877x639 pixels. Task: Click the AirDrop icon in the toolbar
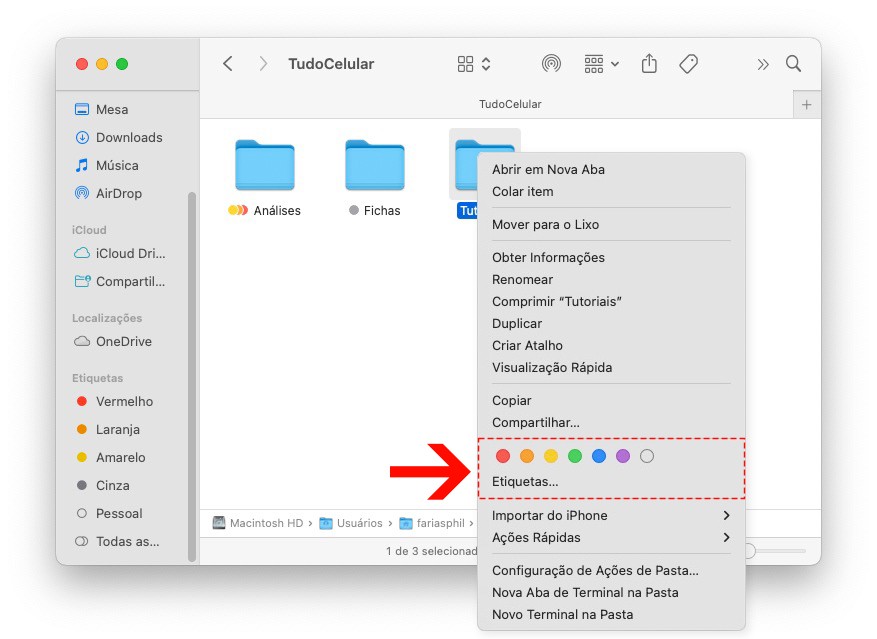click(x=551, y=64)
